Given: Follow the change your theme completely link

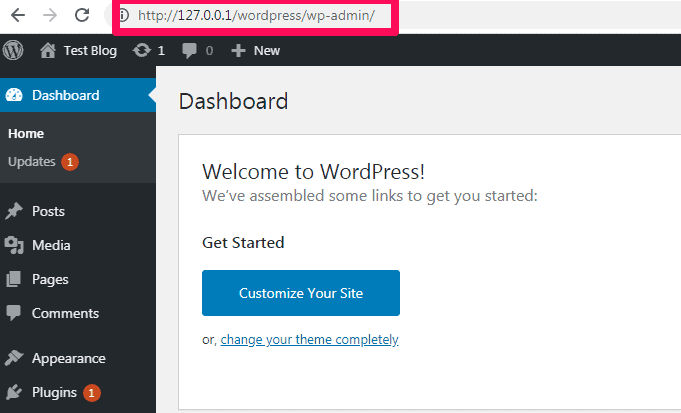Looking at the screenshot, I should 309,339.
